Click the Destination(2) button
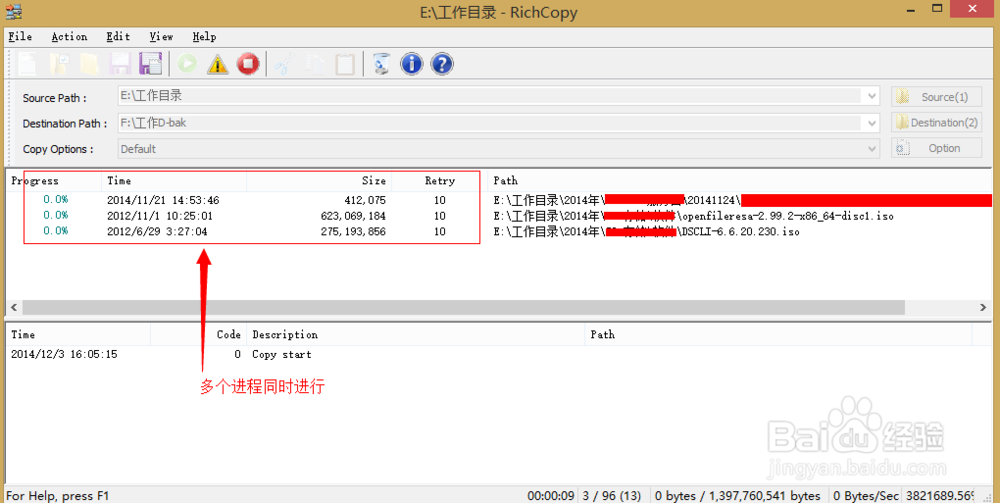This screenshot has width=1000, height=503. (x=936, y=122)
